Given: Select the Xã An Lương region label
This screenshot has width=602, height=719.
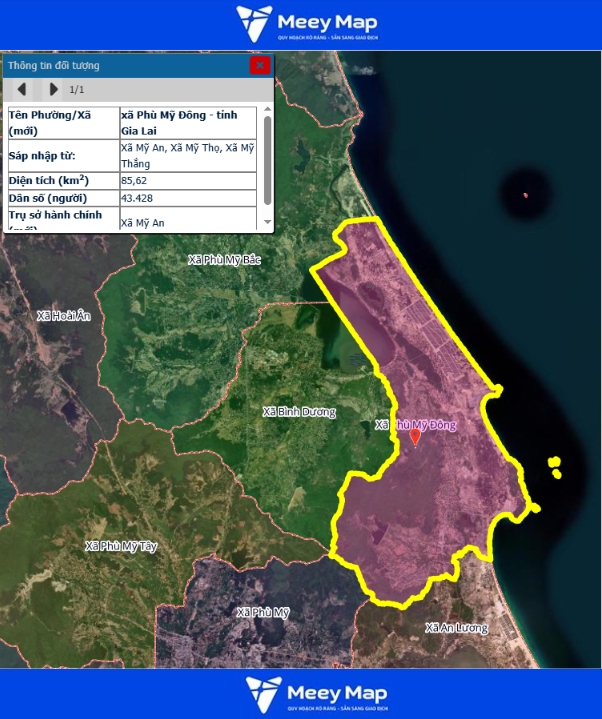Looking at the screenshot, I should pos(456,628).
